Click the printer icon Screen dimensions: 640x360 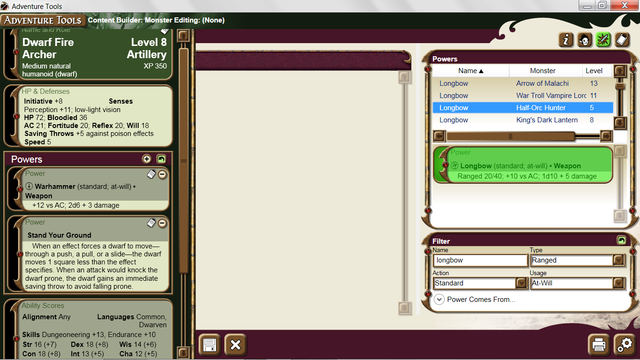tap(599, 345)
